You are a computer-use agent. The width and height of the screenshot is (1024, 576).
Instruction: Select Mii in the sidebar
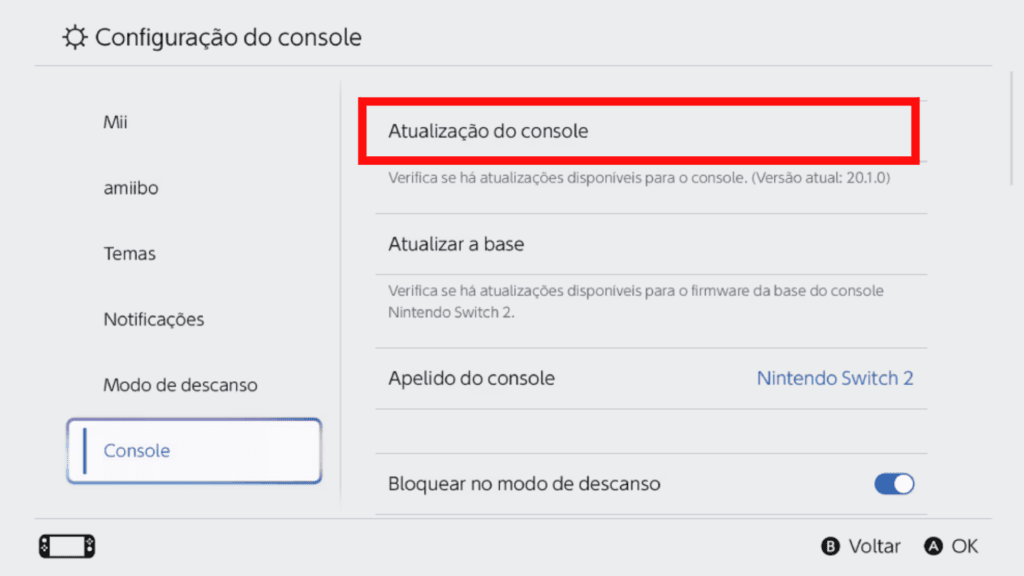click(x=113, y=122)
